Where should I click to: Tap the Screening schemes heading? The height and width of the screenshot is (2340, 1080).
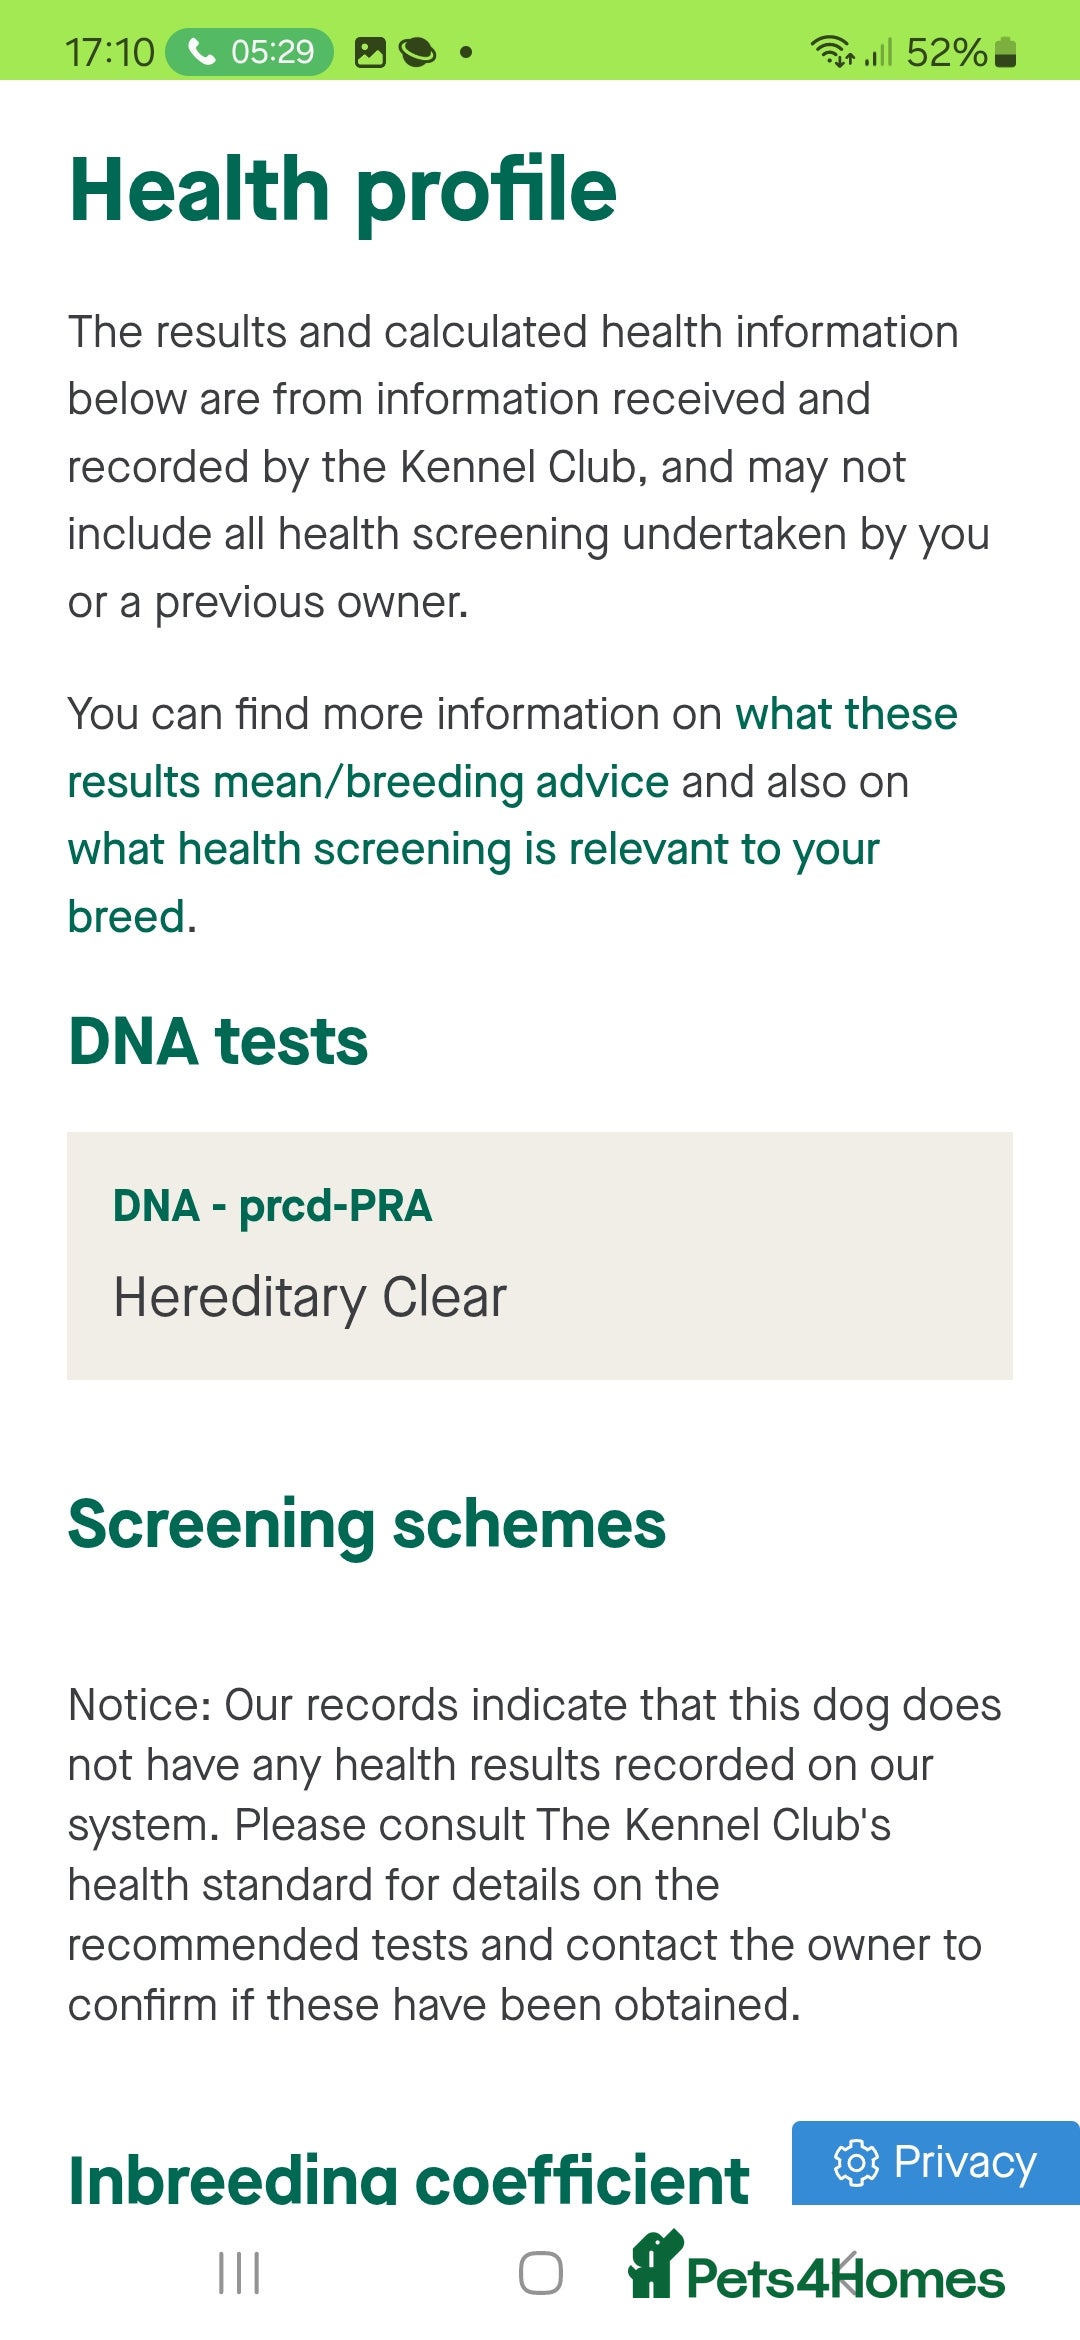[x=367, y=1525]
